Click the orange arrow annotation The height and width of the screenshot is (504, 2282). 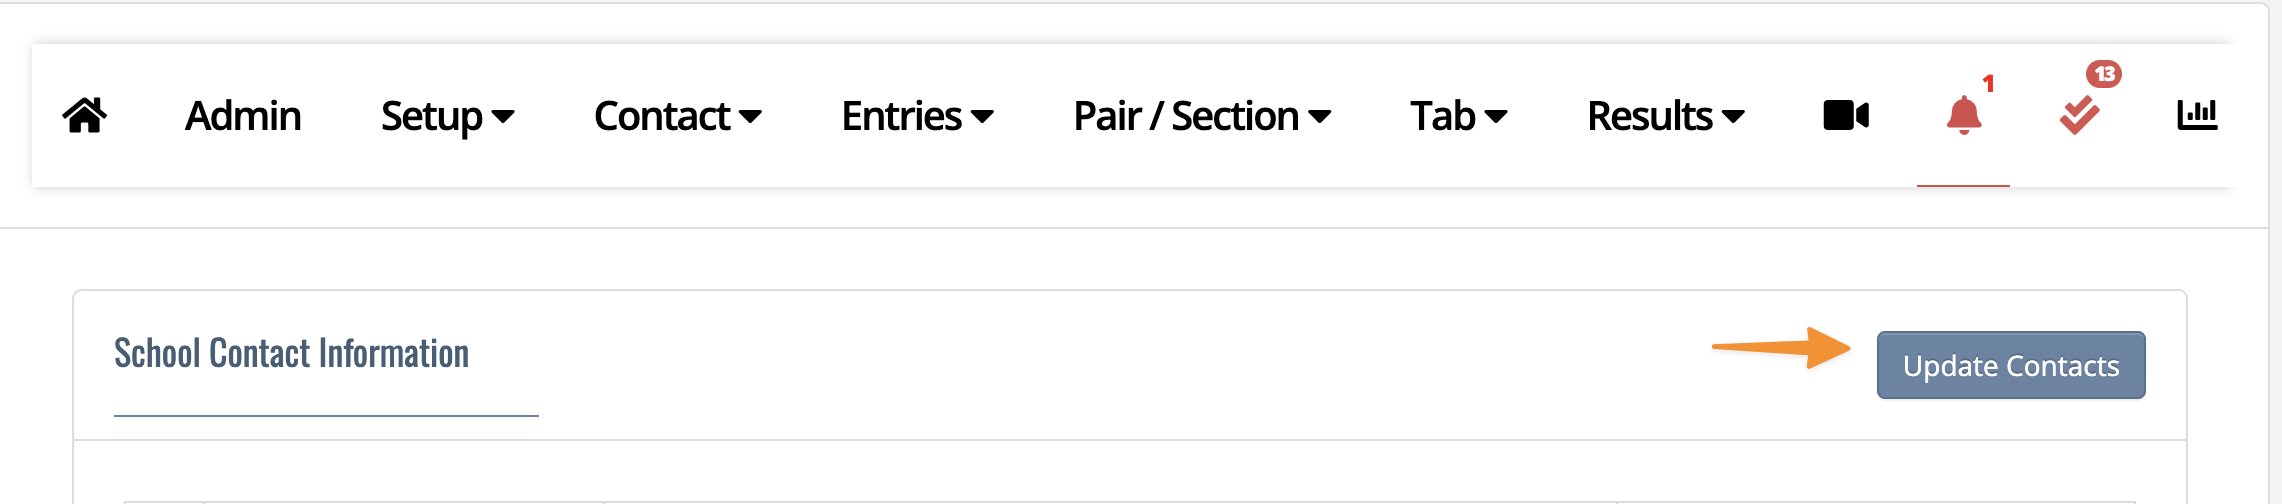[1781, 348]
